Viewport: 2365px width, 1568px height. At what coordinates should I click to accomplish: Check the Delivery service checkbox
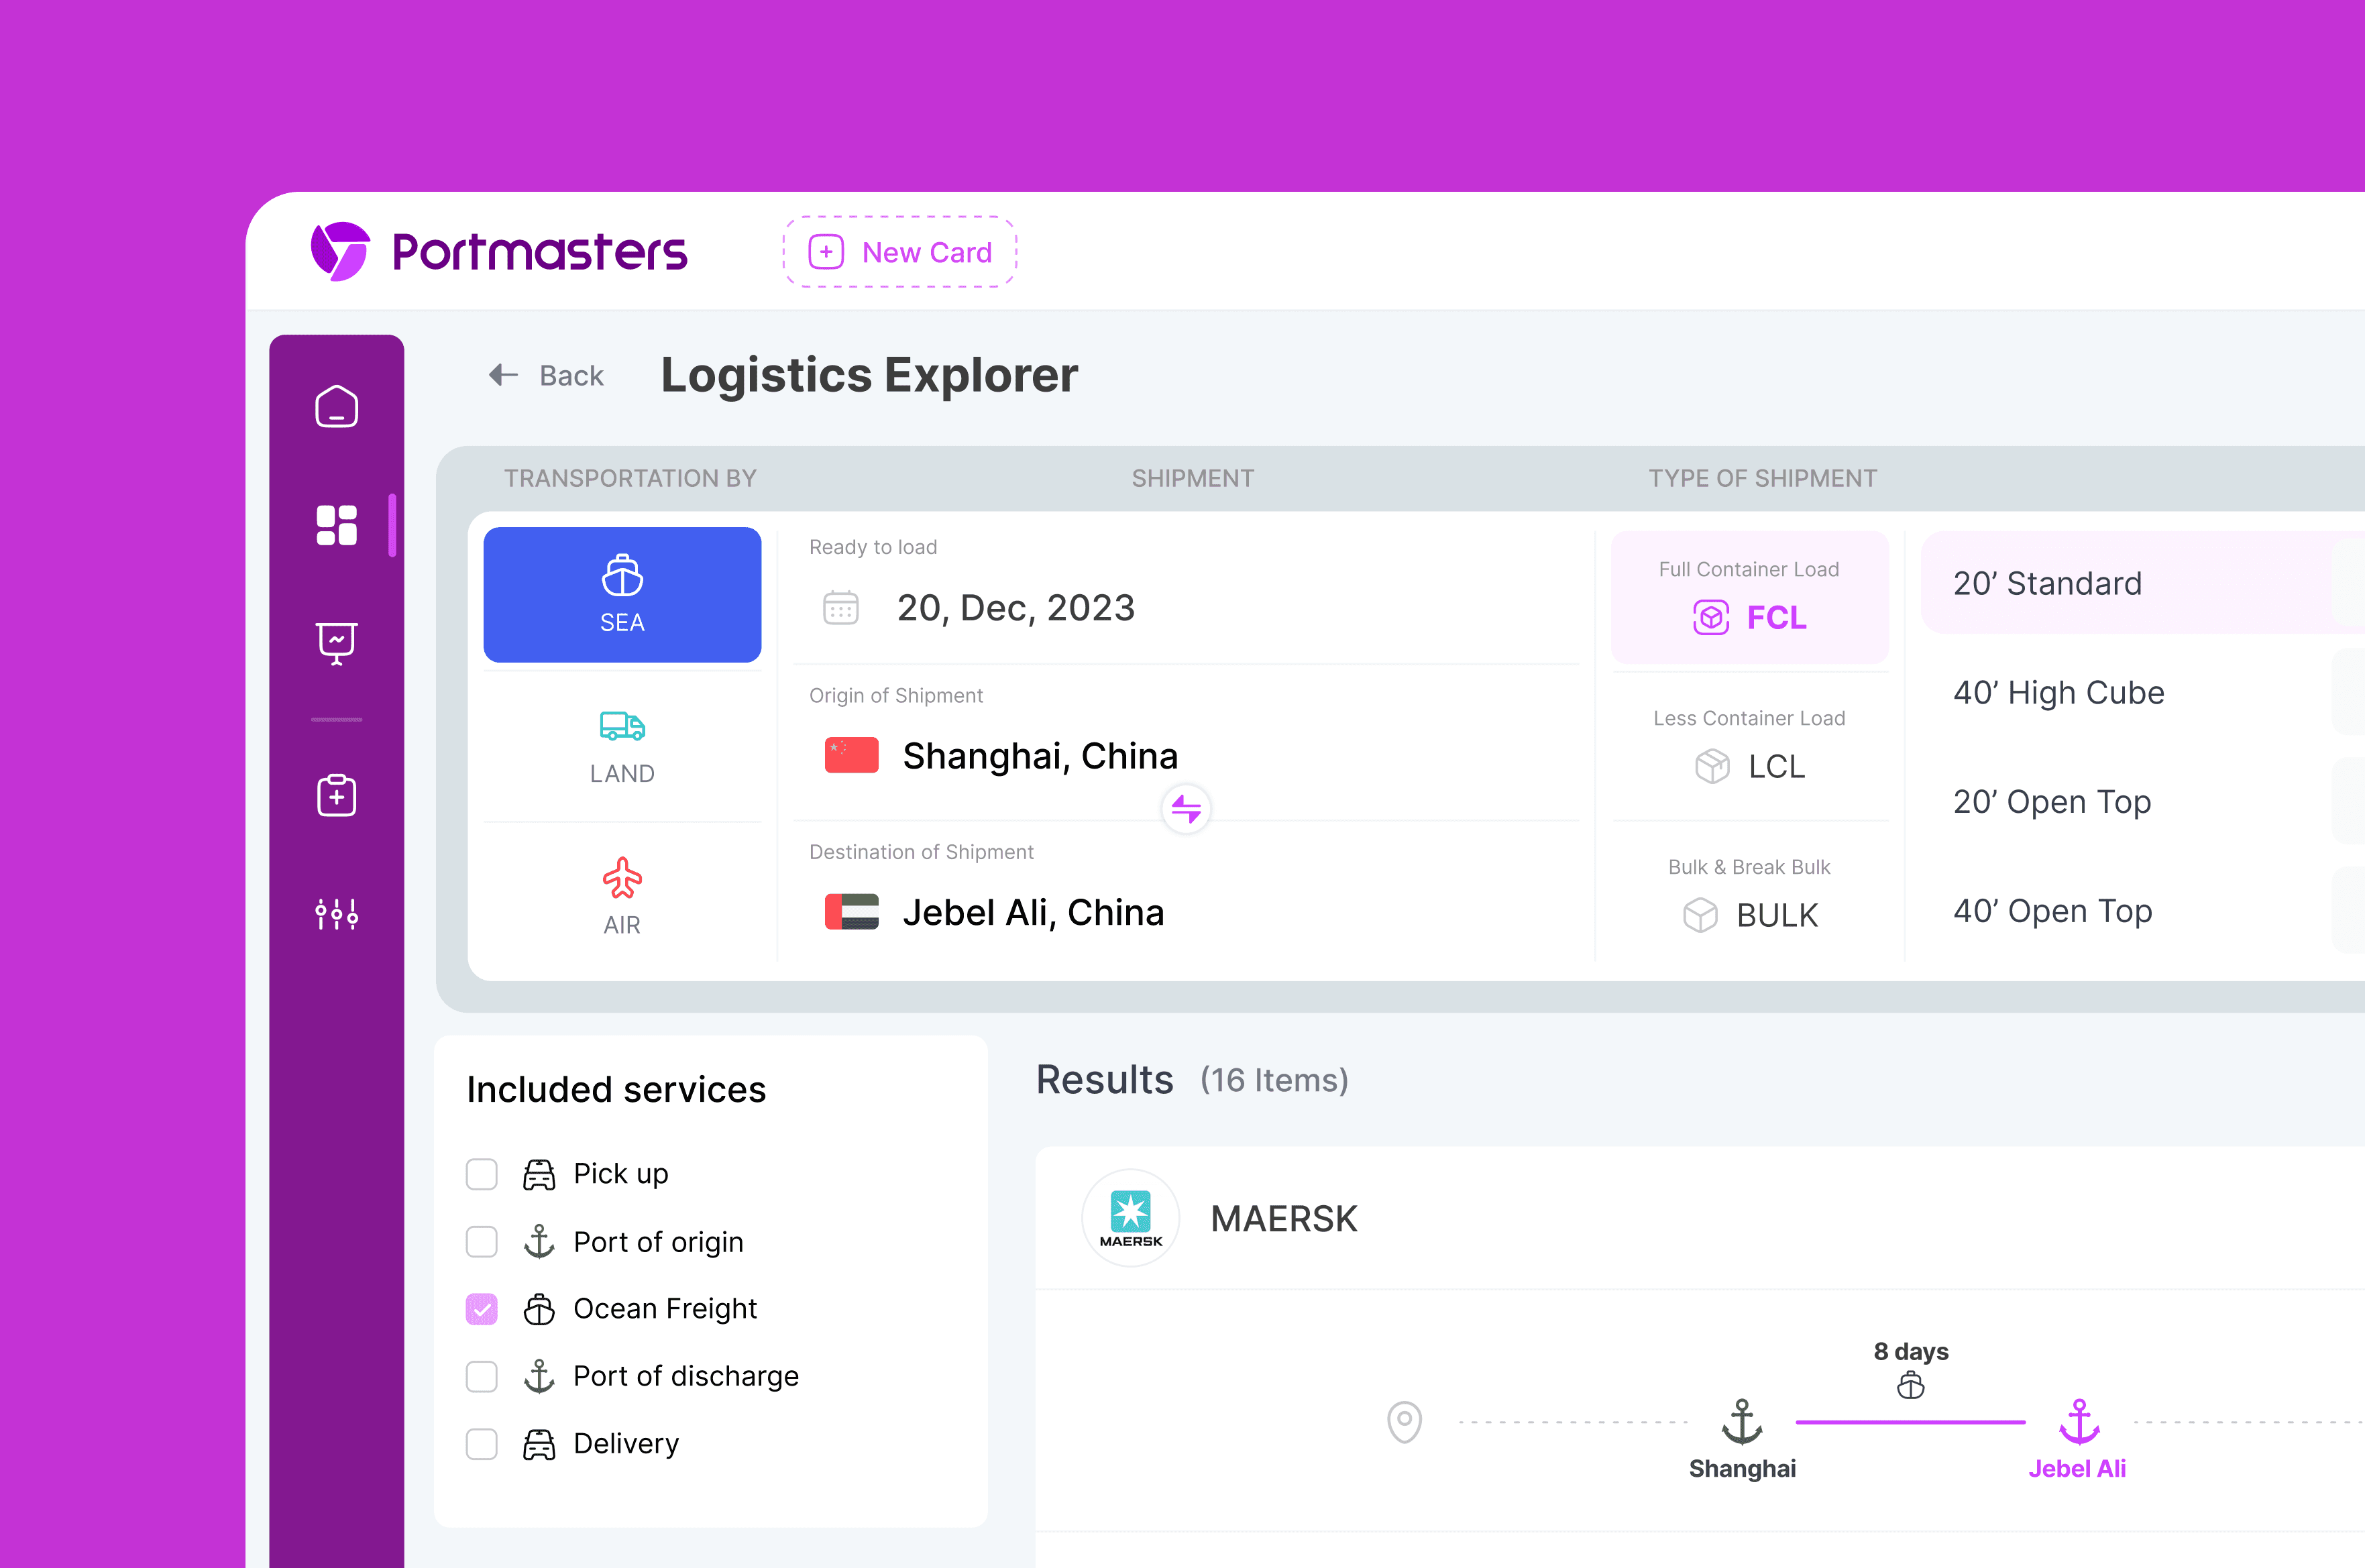tap(482, 1444)
